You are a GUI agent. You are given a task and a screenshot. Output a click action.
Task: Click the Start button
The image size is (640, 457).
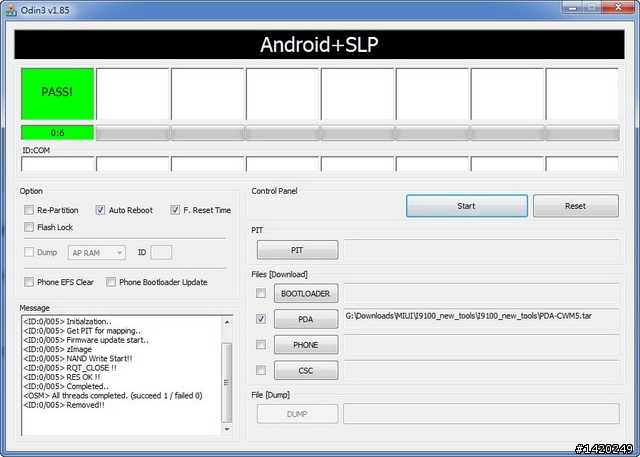point(467,206)
